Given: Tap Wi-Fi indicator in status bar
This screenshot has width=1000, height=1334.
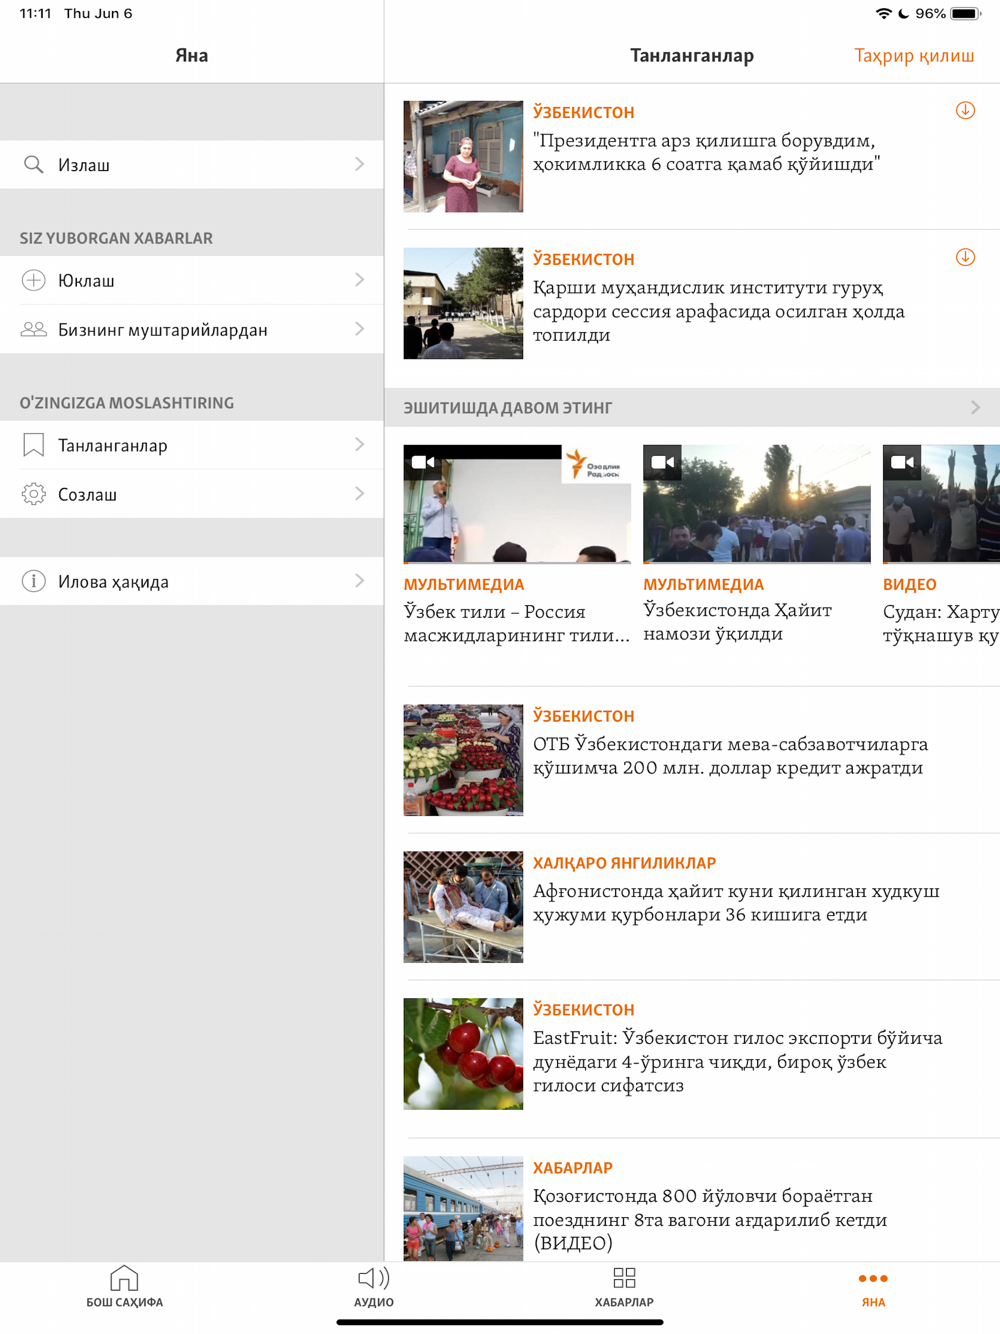Looking at the screenshot, I should pyautogui.click(x=884, y=14).
